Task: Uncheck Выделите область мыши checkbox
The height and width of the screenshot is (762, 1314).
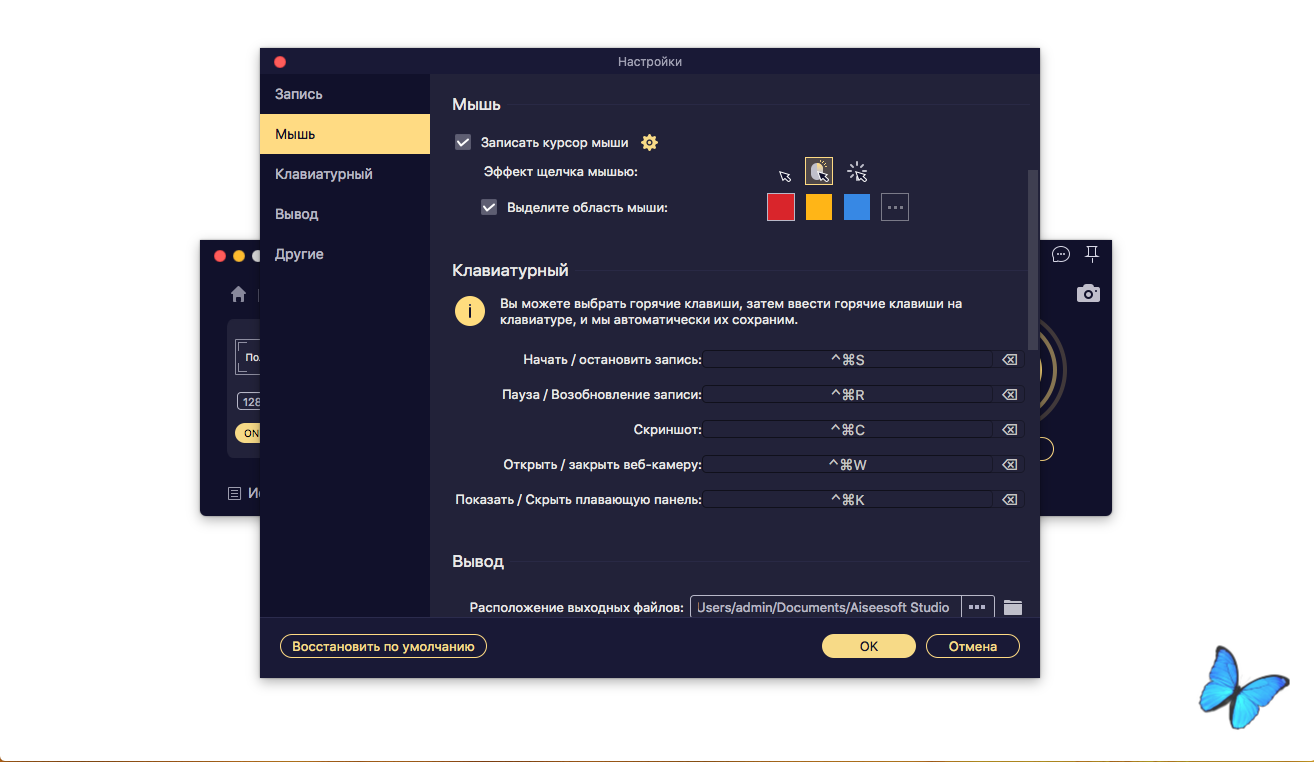Action: [489, 208]
